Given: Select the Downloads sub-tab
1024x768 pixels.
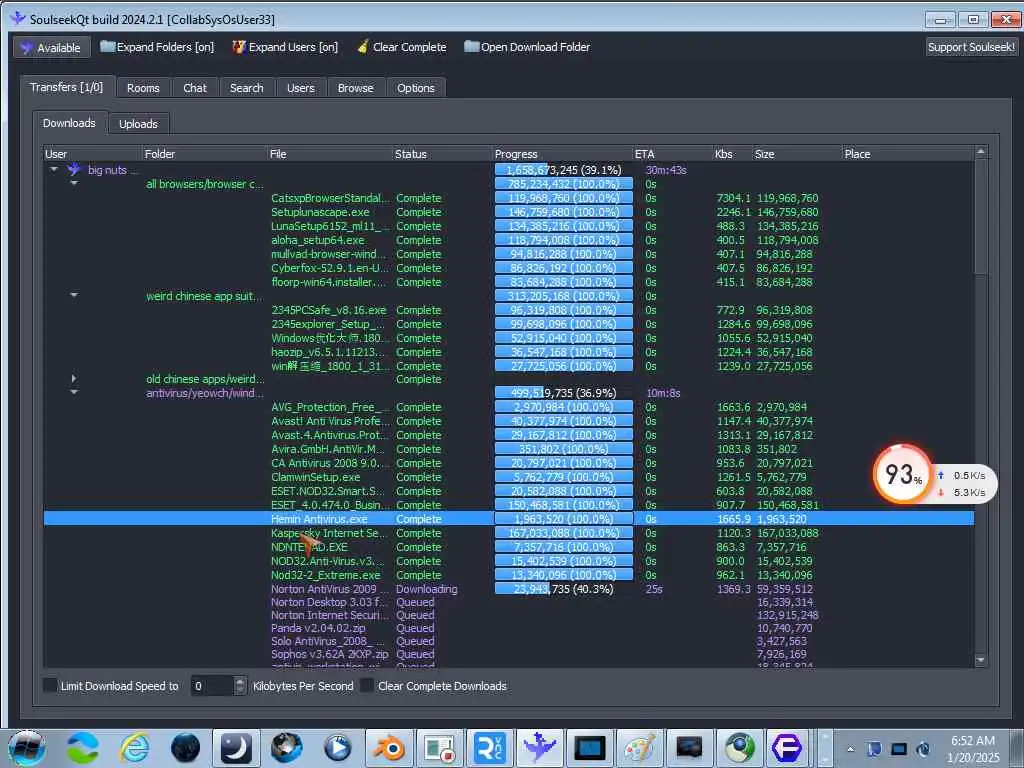Looking at the screenshot, I should 69,123.
